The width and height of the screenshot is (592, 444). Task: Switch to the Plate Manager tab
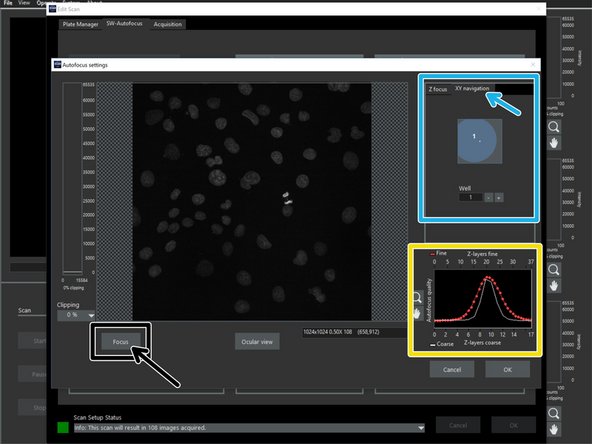[80, 24]
